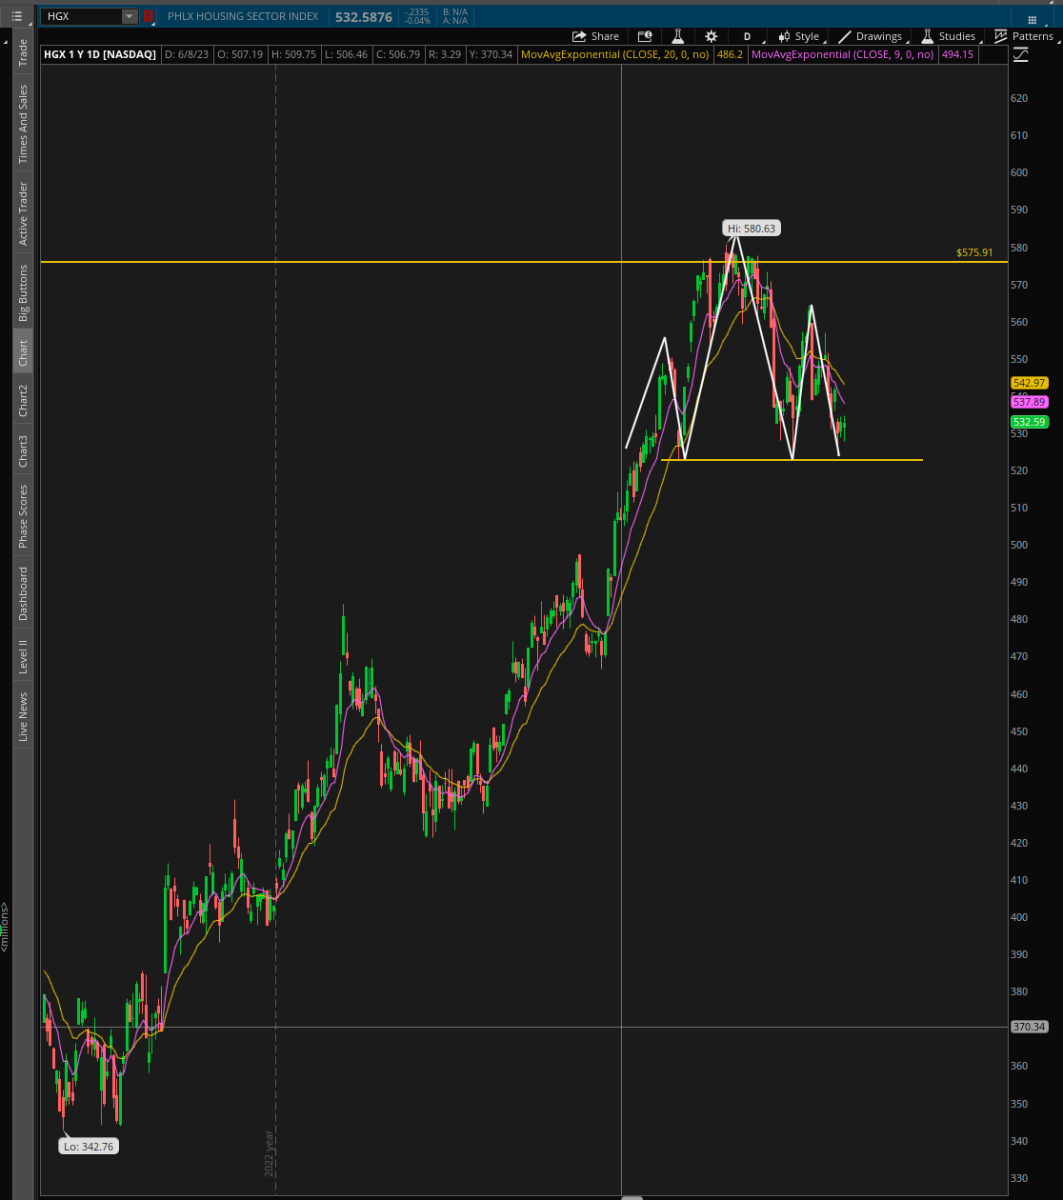The image size is (1063, 1200).
Task: Switch to the Trade side tab
Action: pyautogui.click(x=22, y=53)
